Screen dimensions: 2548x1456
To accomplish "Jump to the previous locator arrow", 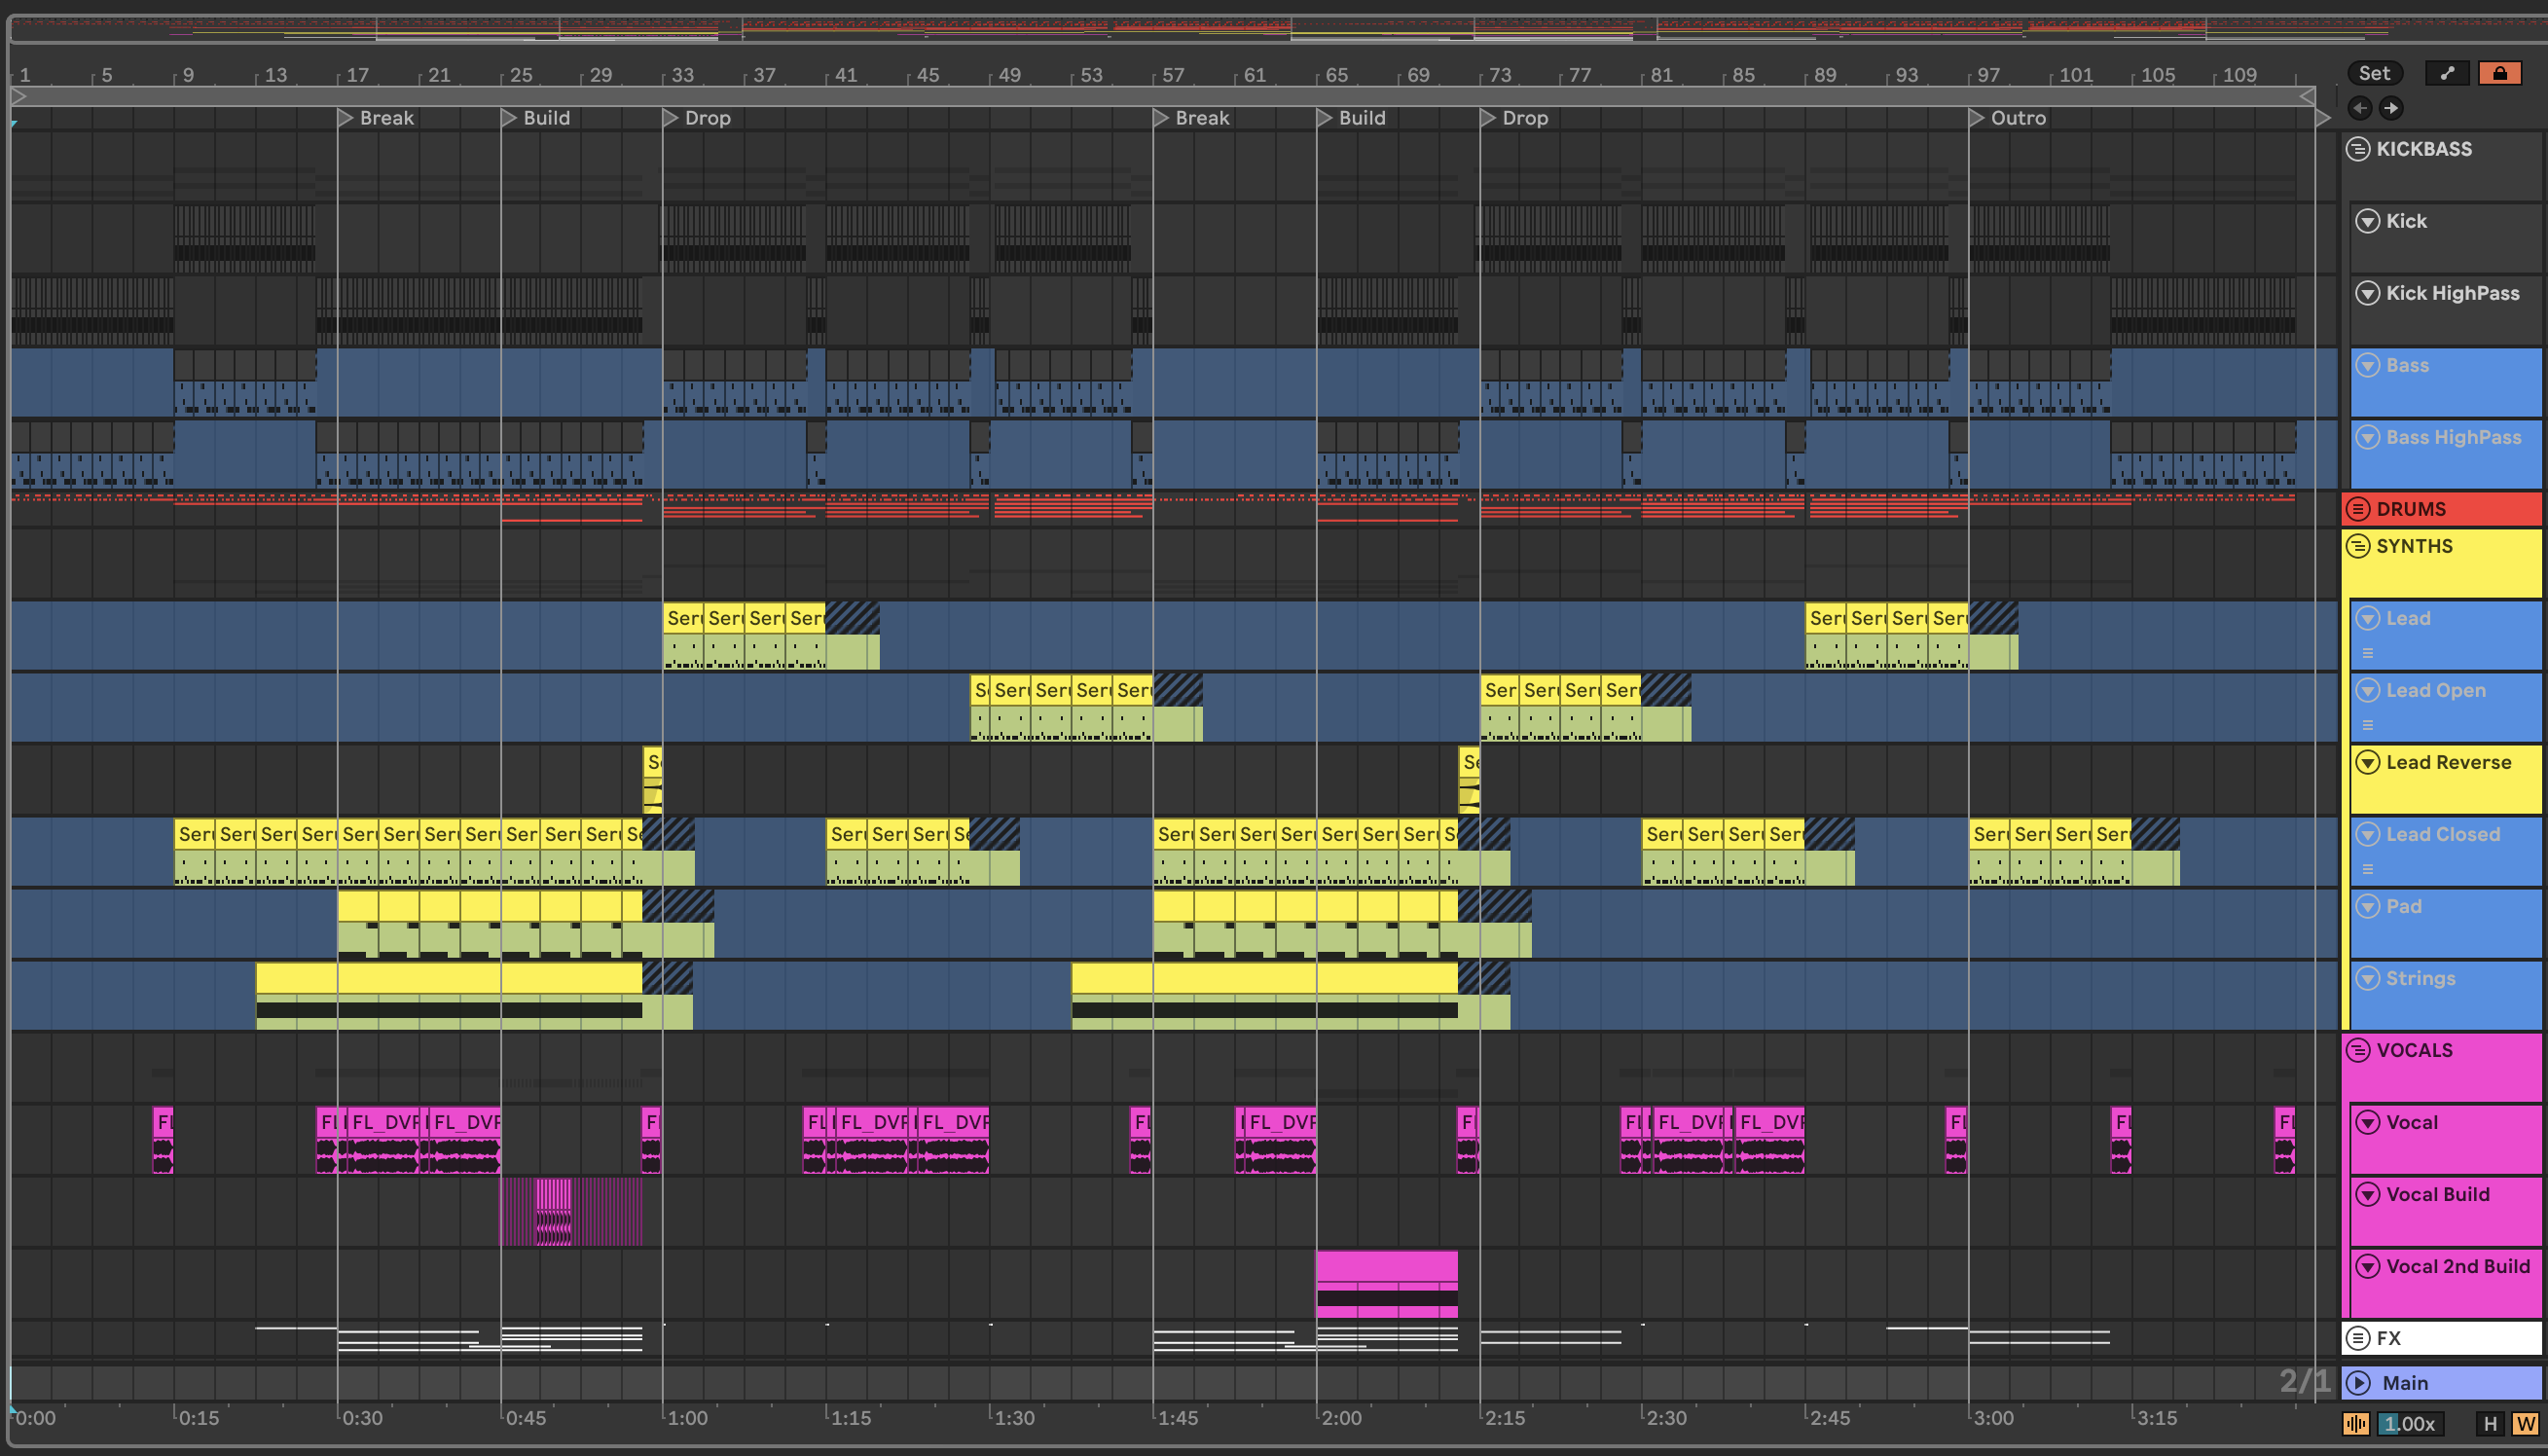I will [2360, 108].
